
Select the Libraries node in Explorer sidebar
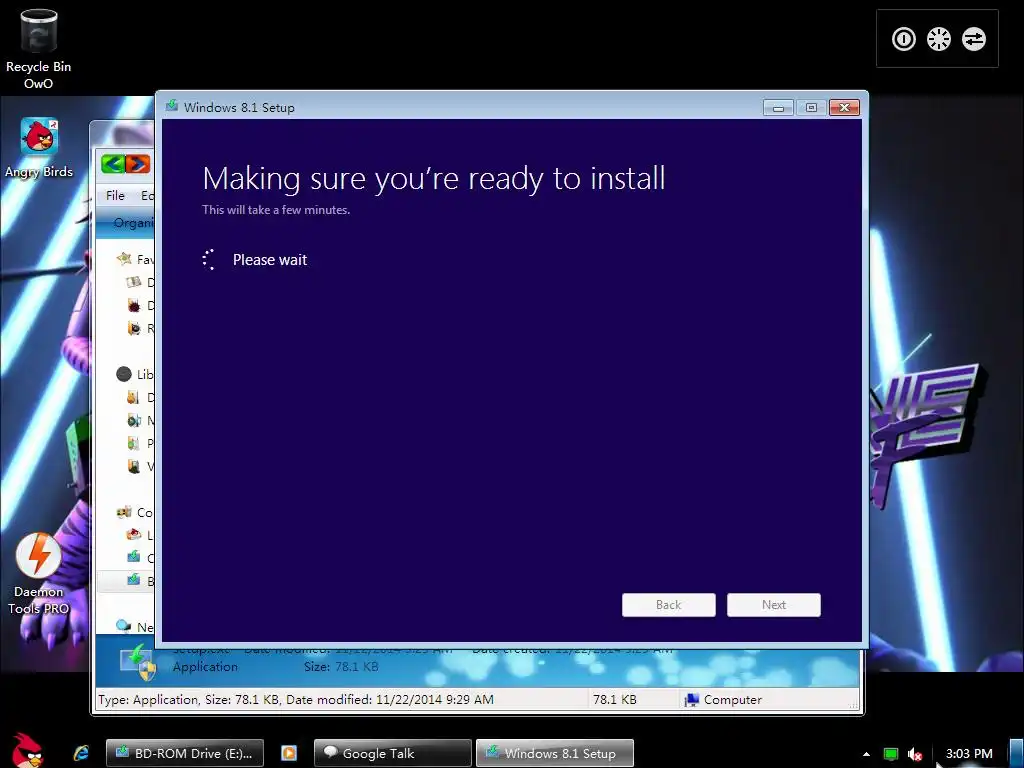pyautogui.click(x=124, y=374)
